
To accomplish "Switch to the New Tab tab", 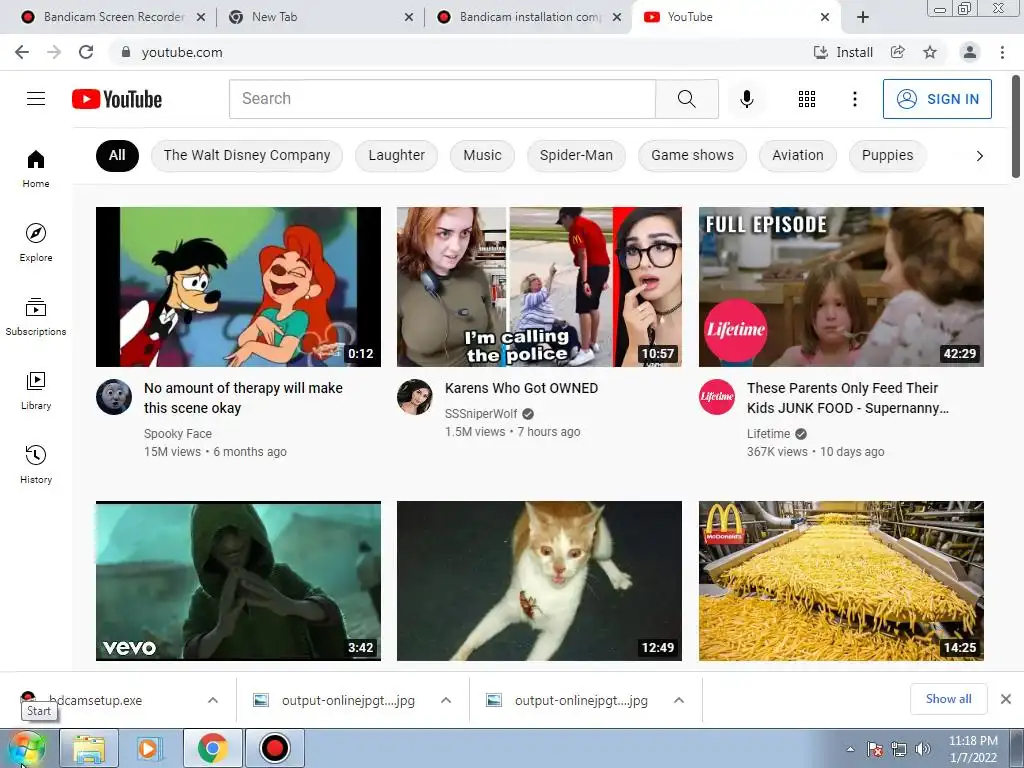I will coord(320,17).
